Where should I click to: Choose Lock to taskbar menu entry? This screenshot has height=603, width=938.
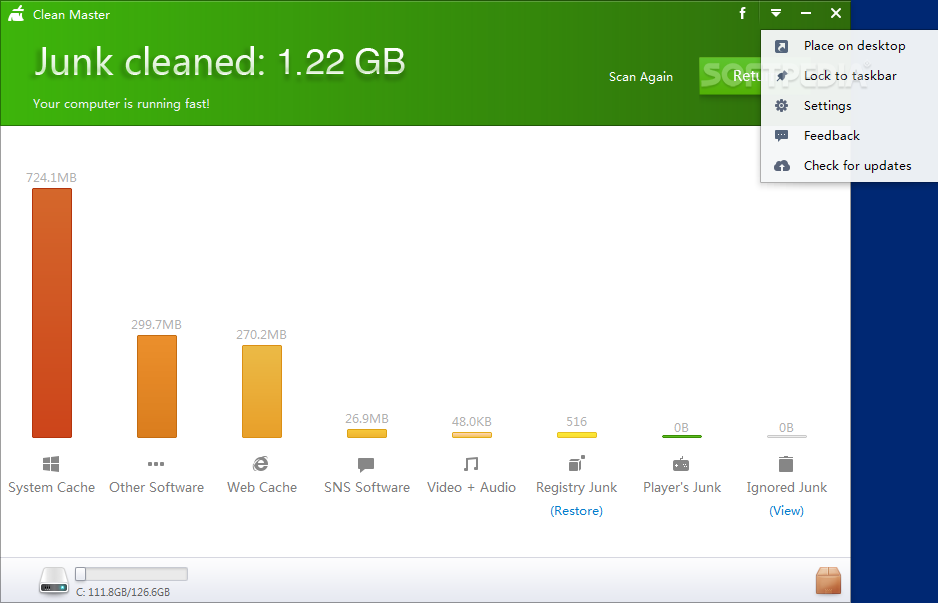coord(849,76)
